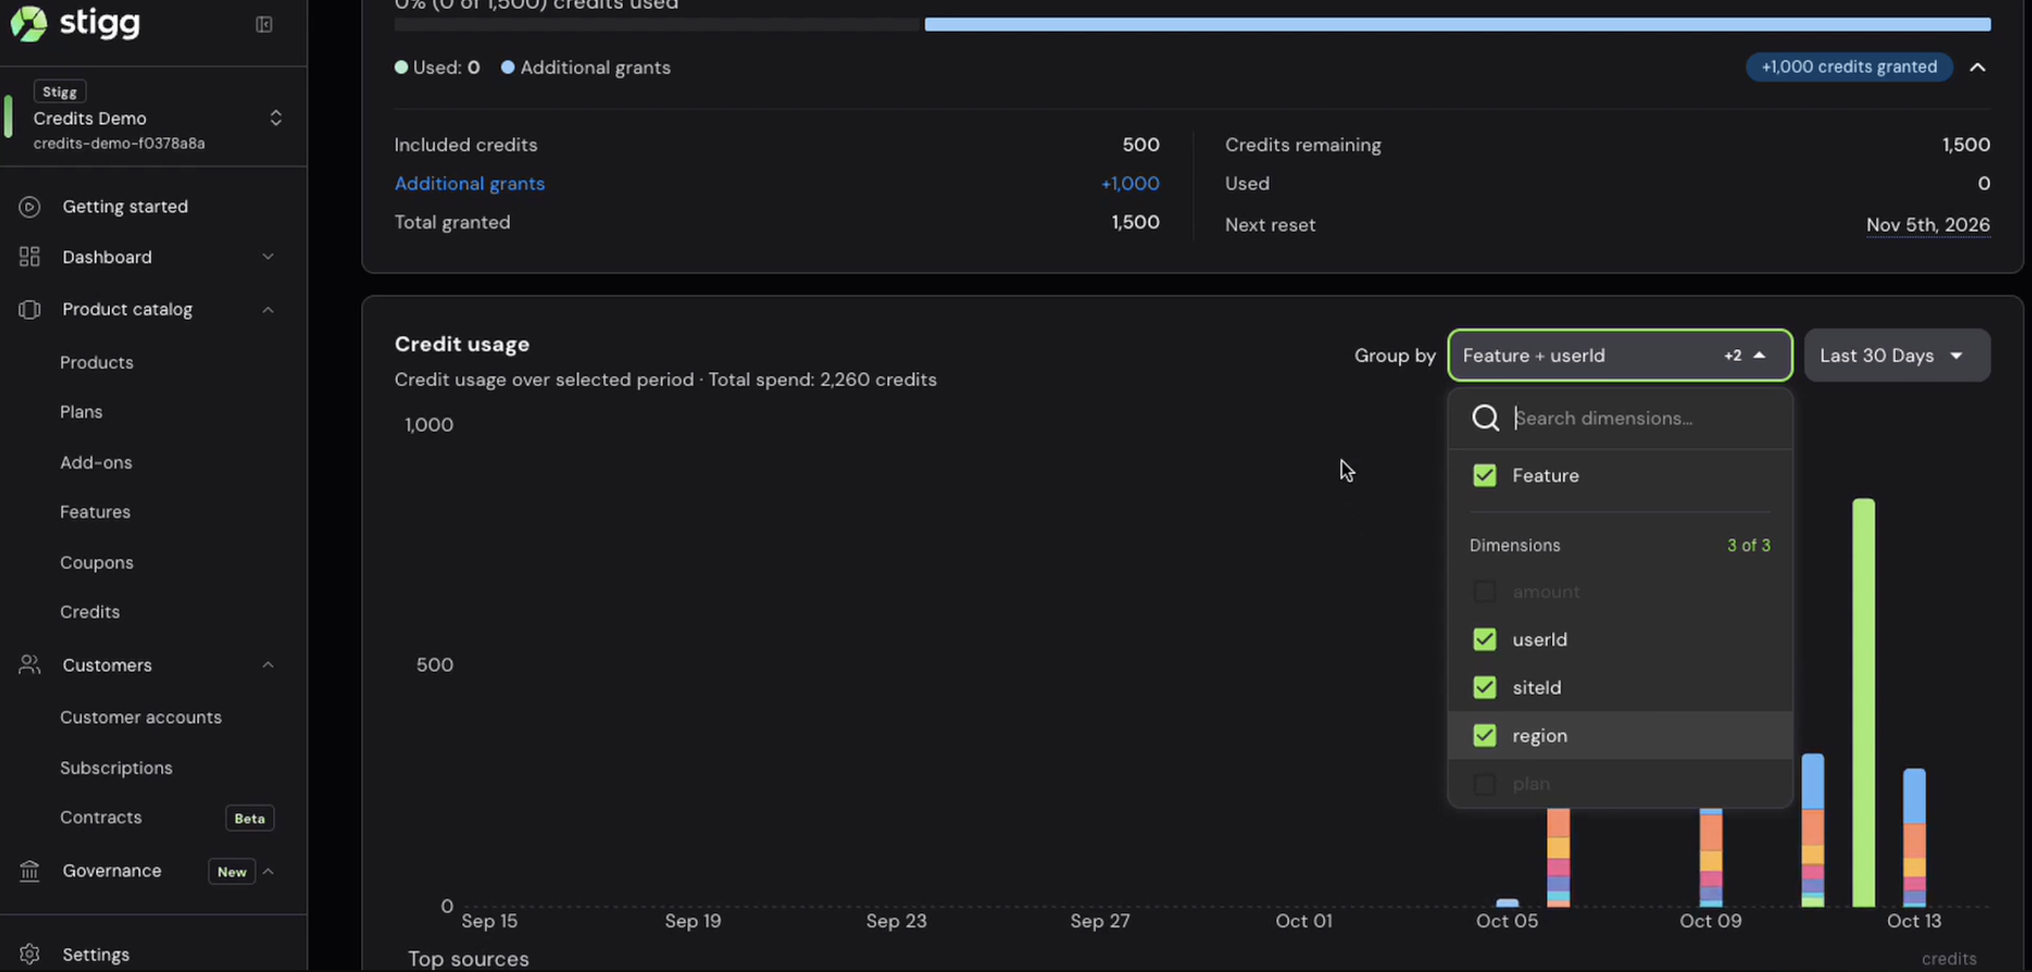The height and width of the screenshot is (972, 2032).
Task: Click the search magnifier icon in dimensions
Action: 1486,418
